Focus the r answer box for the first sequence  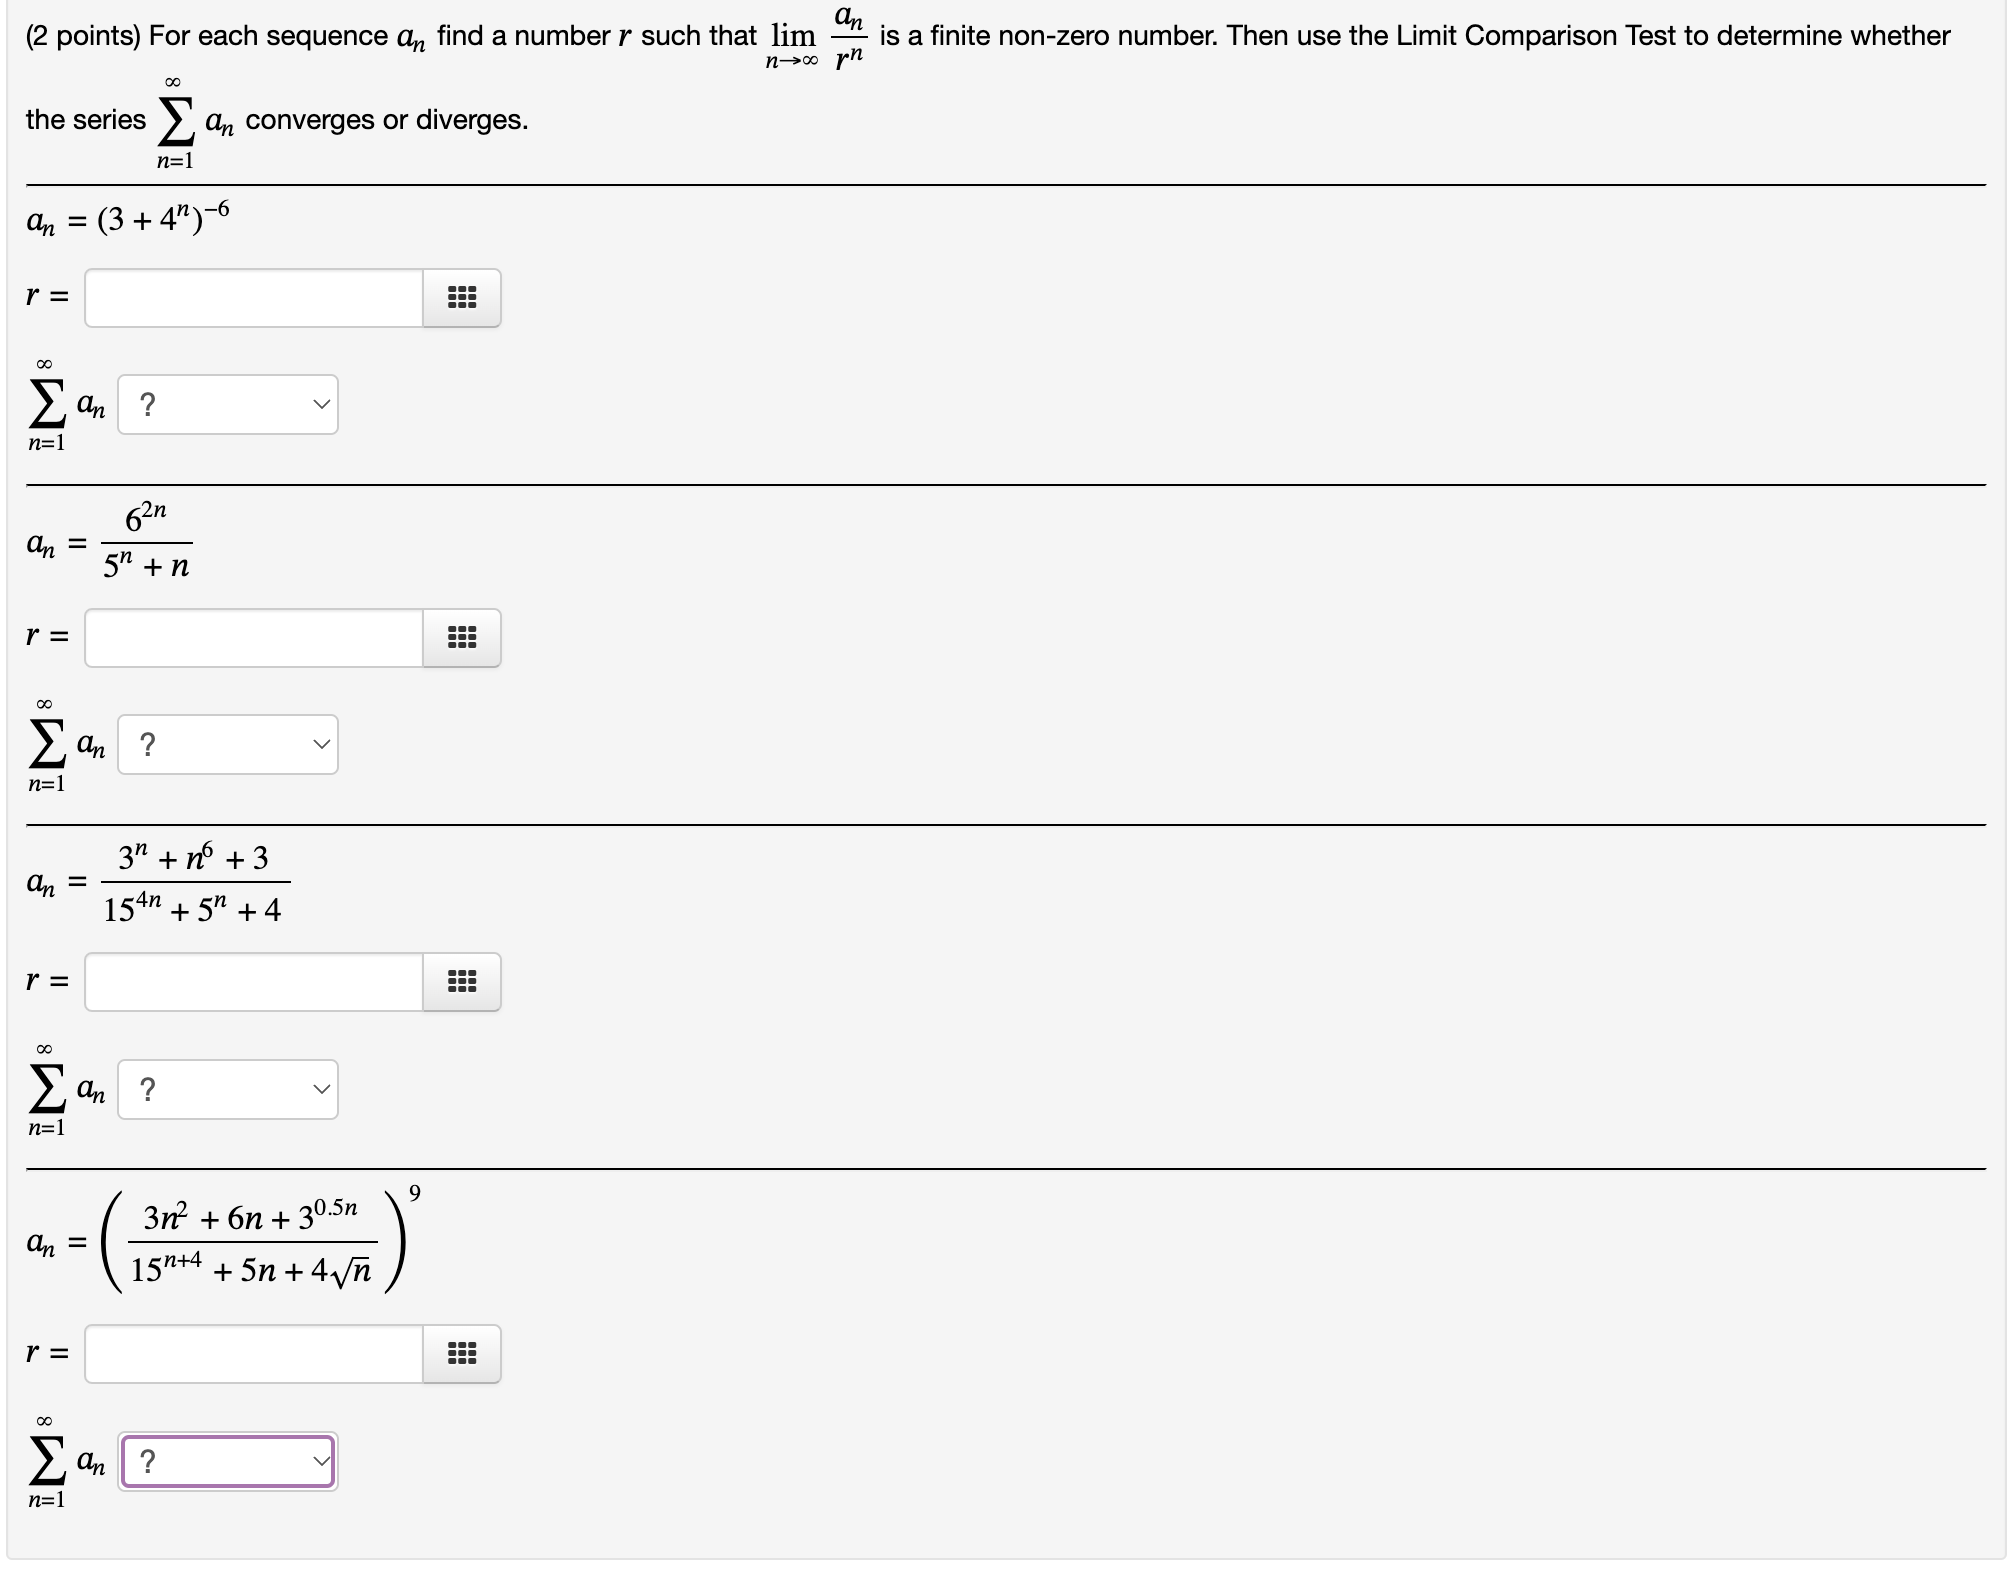coord(250,297)
